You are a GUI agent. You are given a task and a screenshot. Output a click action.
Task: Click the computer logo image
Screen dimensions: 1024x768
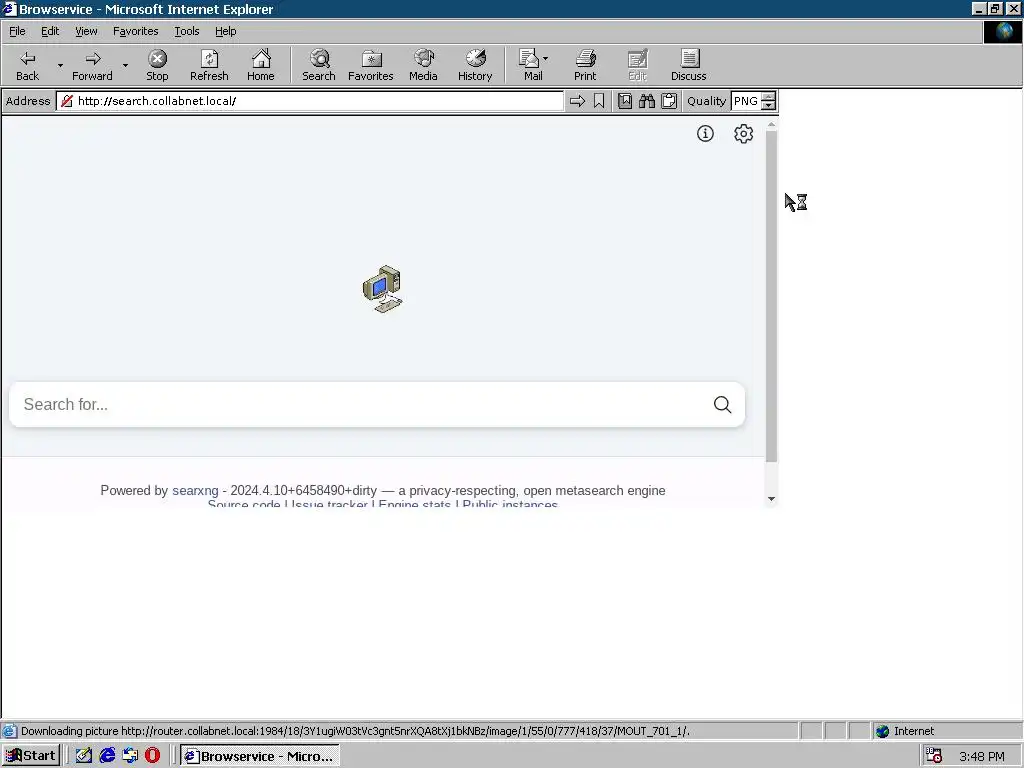(383, 289)
